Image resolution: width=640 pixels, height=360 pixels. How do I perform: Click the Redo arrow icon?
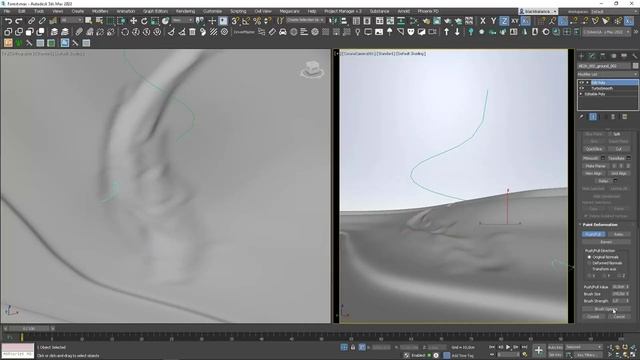[19, 21]
